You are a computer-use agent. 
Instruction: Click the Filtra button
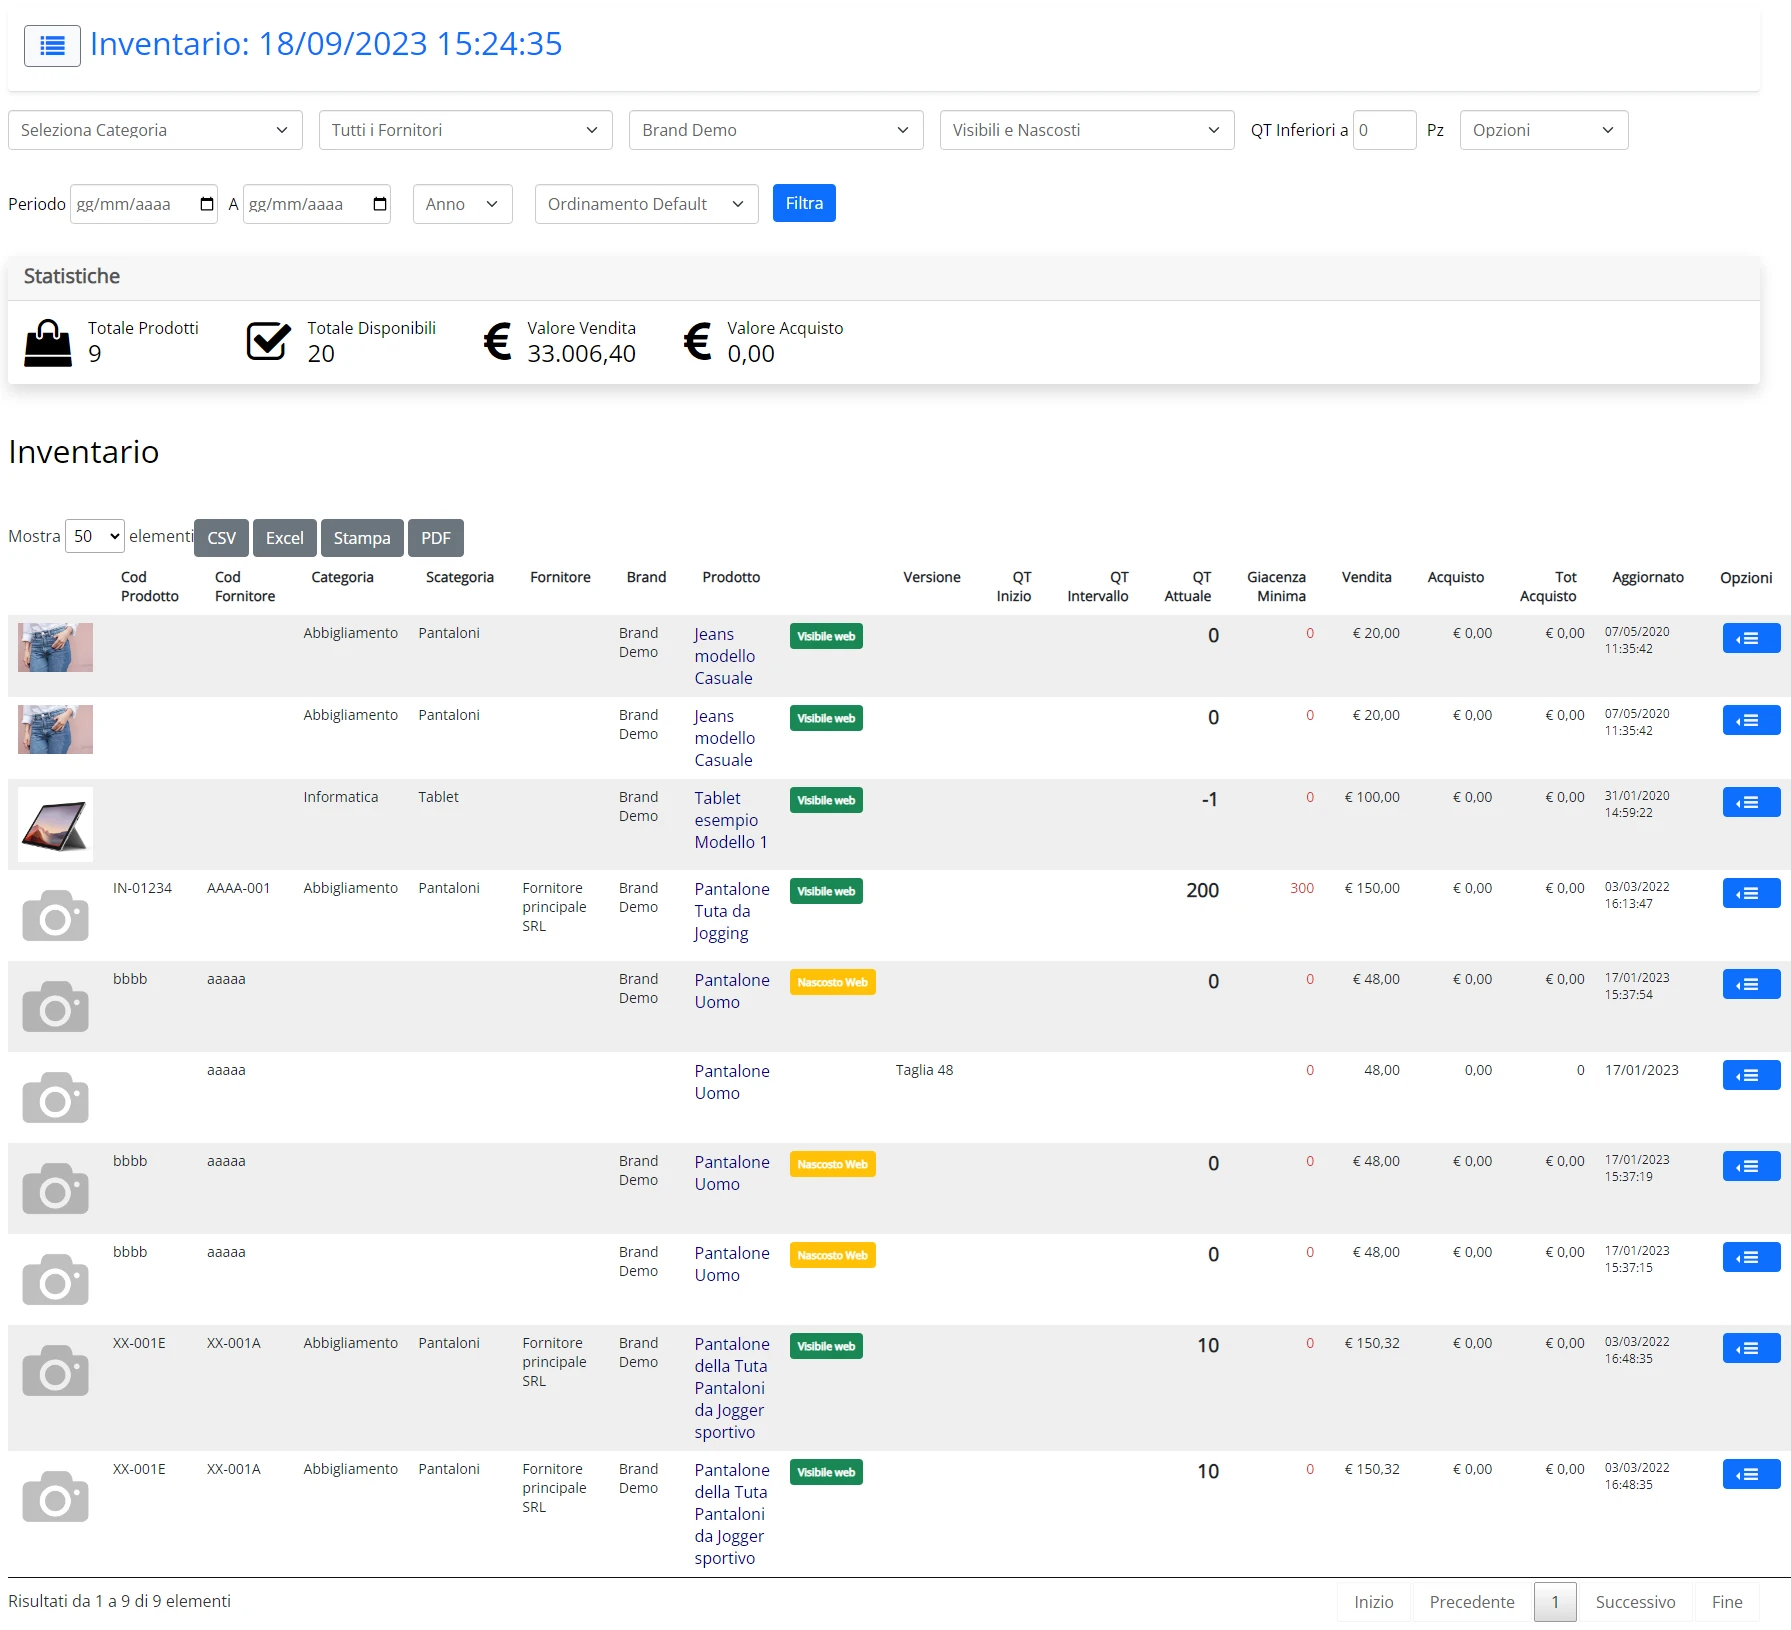(x=804, y=203)
